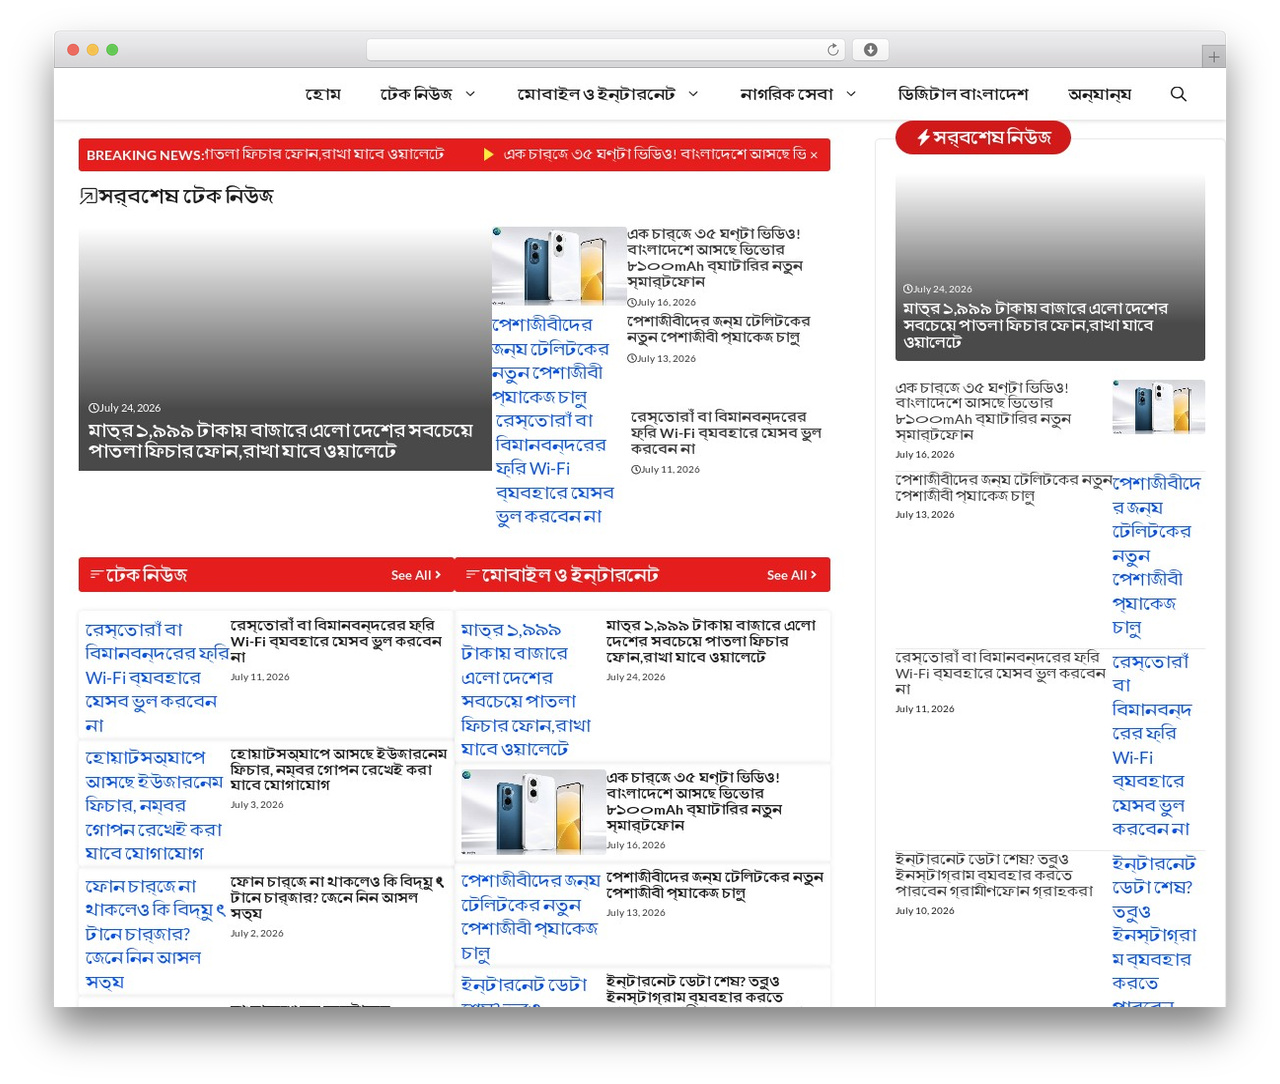Click the breaking news play arrow icon
Image resolution: width=1280 pixels, height=1084 pixels.
(x=488, y=155)
